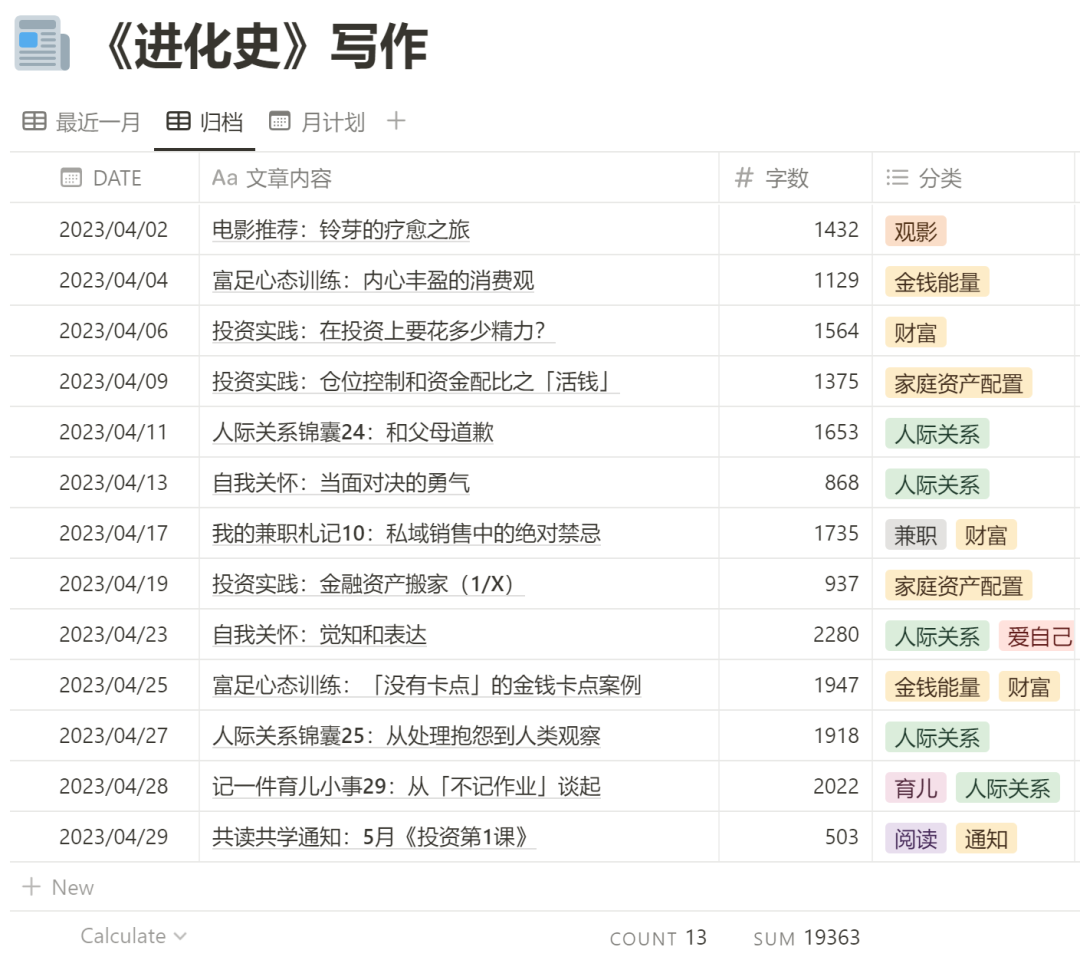Click the 家庭资产配置 tag in the 2023/04/09 row
This screenshot has width=1080, height=960.
click(958, 383)
